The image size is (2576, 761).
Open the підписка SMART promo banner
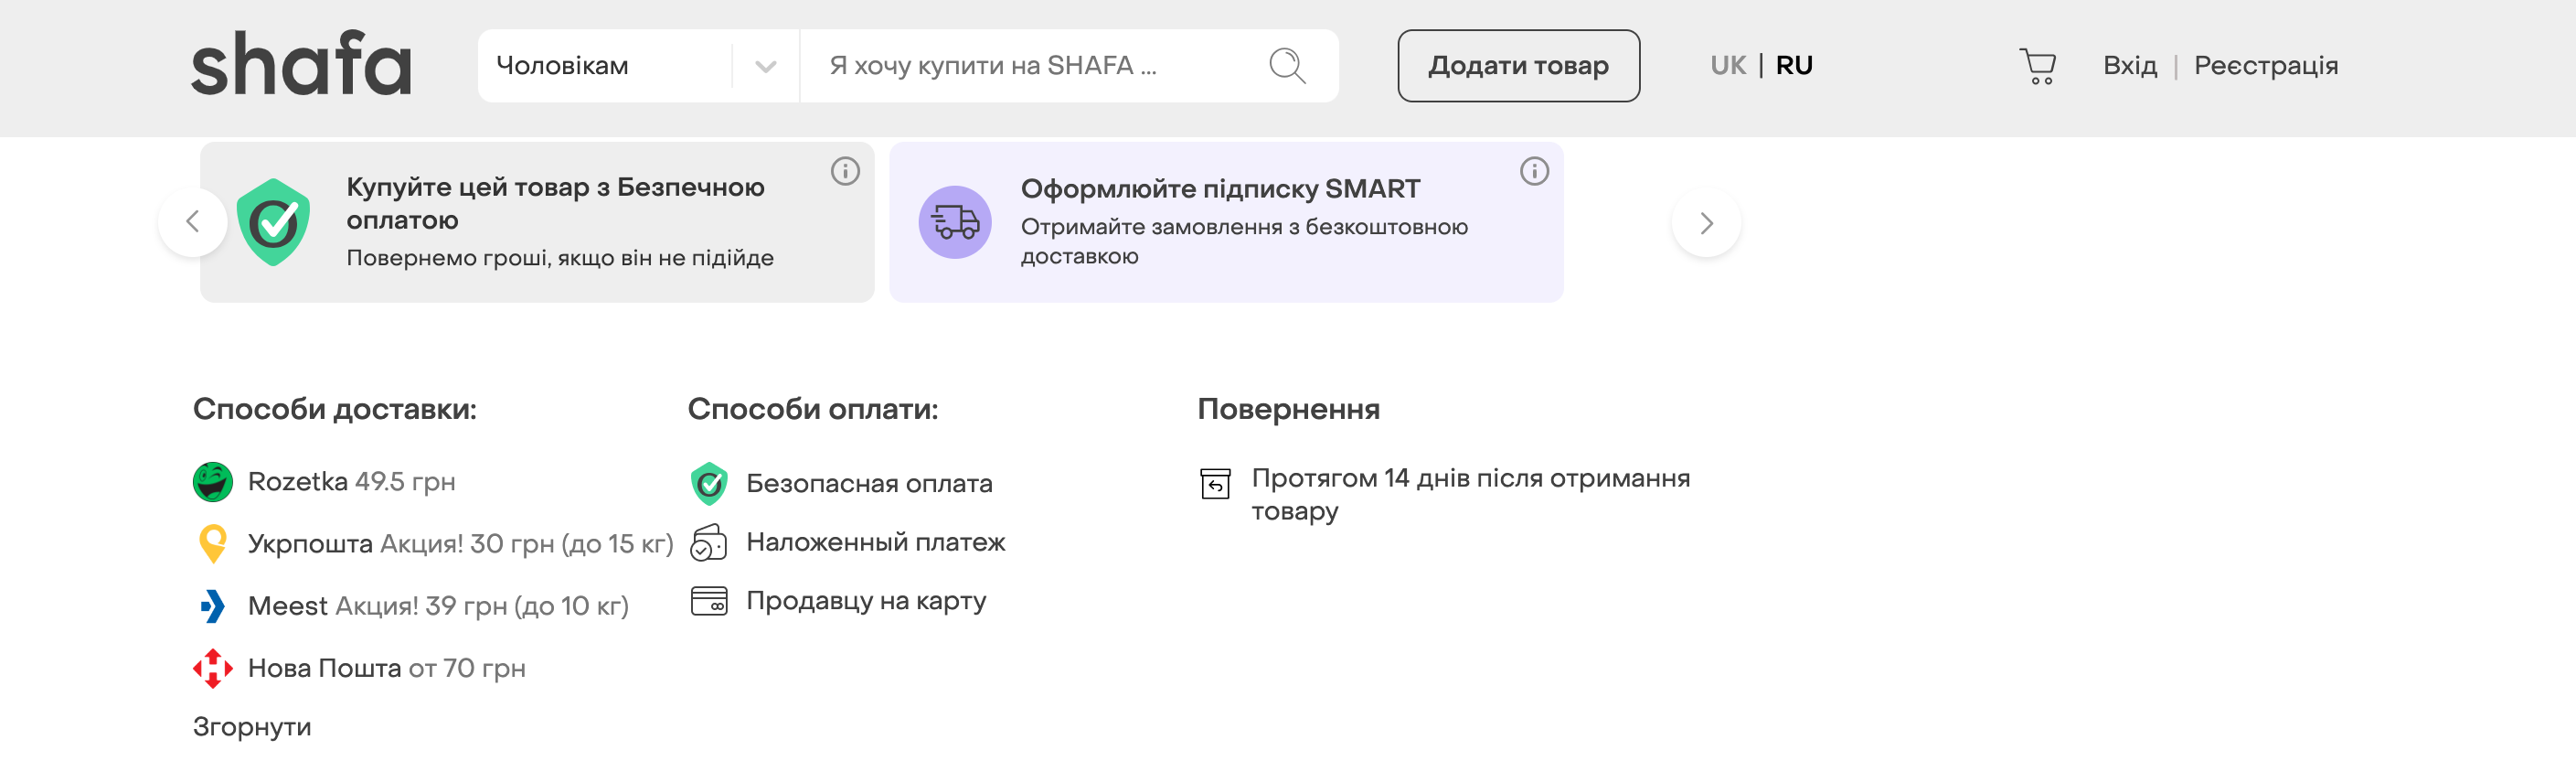click(1226, 222)
